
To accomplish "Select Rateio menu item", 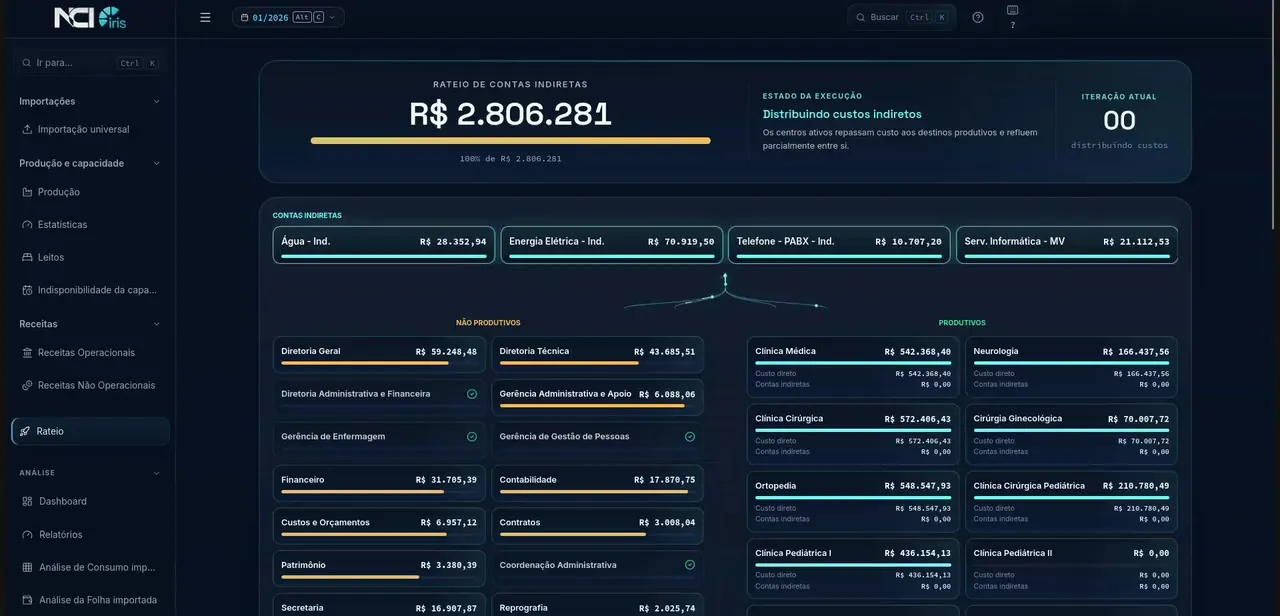I will pos(90,431).
